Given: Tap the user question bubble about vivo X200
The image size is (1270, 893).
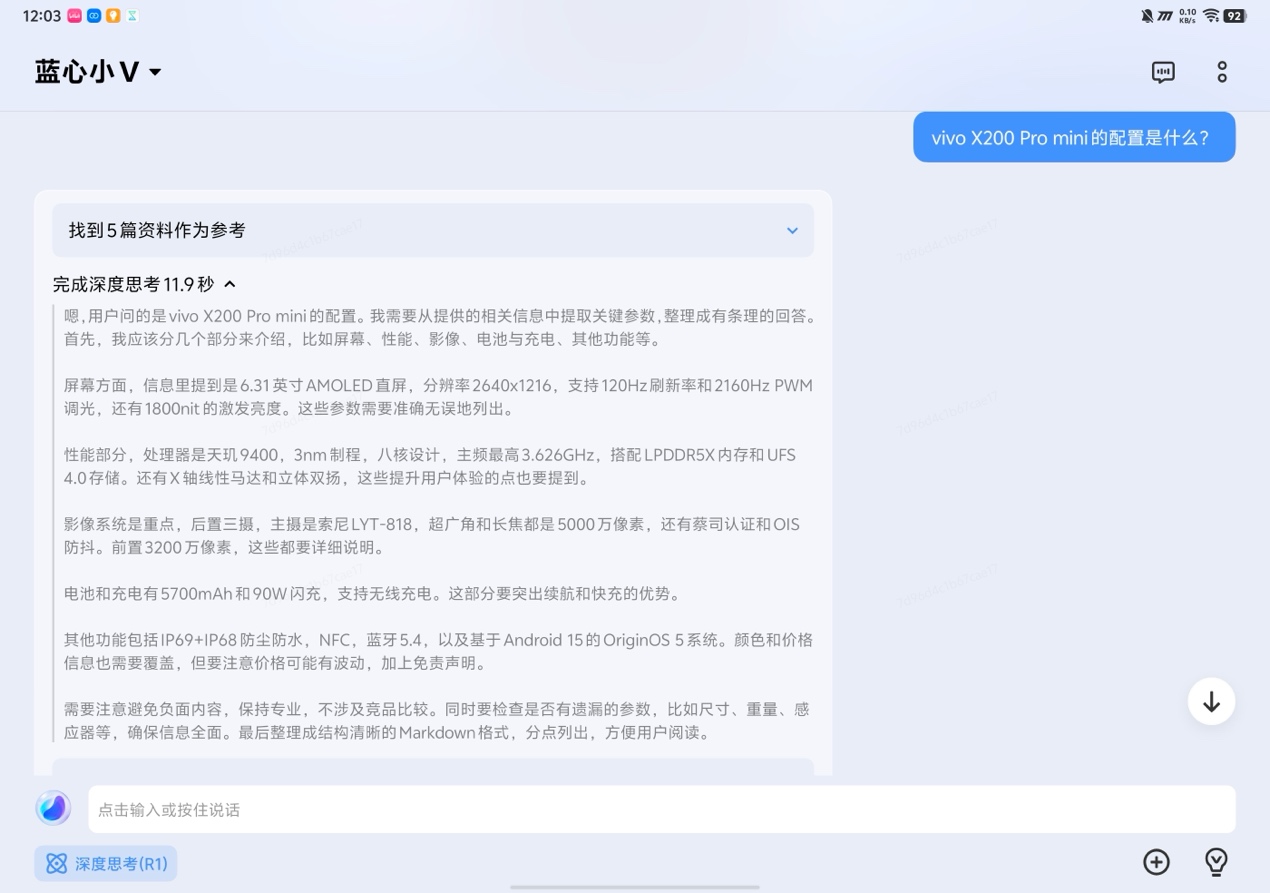Looking at the screenshot, I should [1073, 138].
